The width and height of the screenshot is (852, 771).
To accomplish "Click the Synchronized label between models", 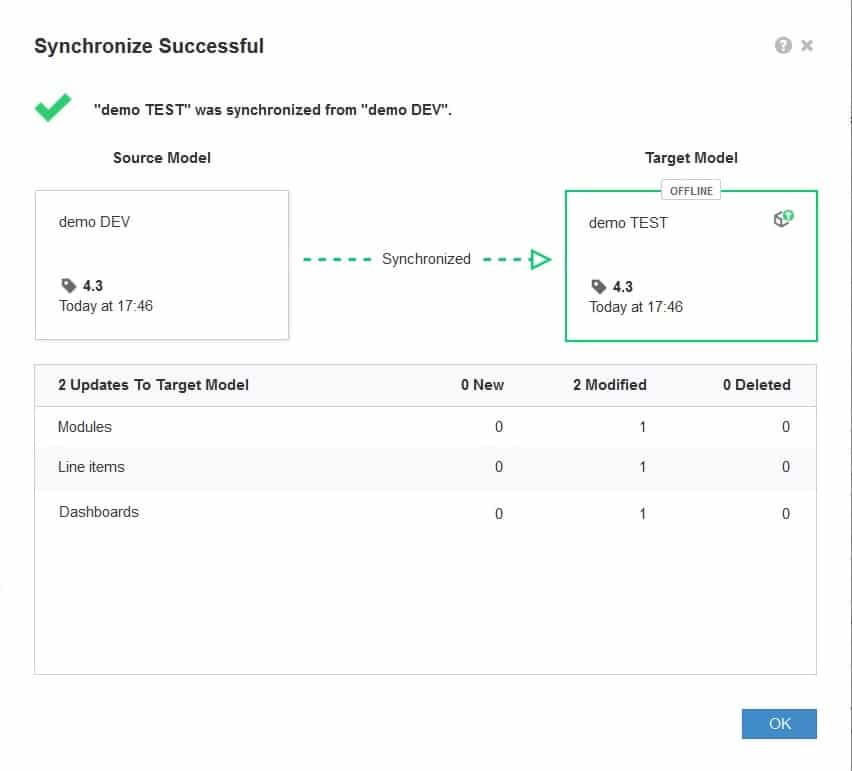I will (x=426, y=259).
